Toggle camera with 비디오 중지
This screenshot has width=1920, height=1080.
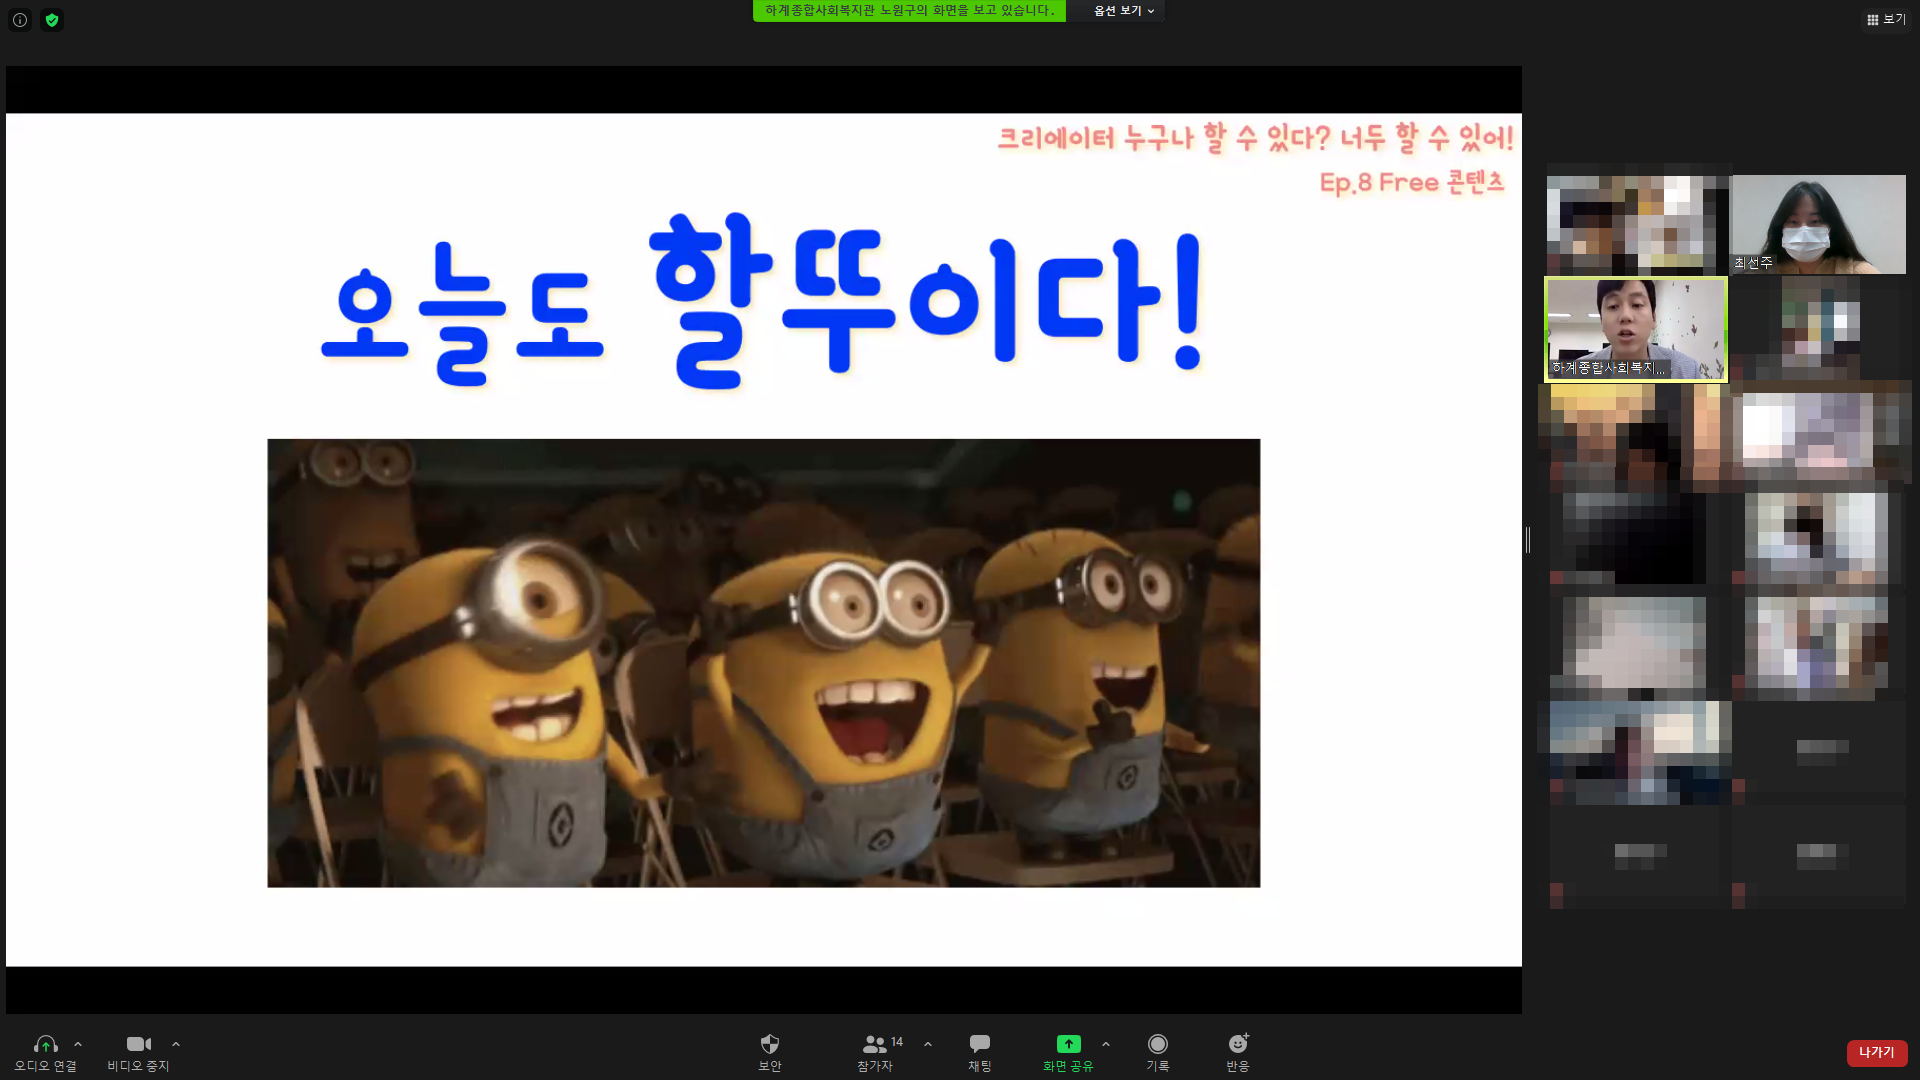point(139,1053)
